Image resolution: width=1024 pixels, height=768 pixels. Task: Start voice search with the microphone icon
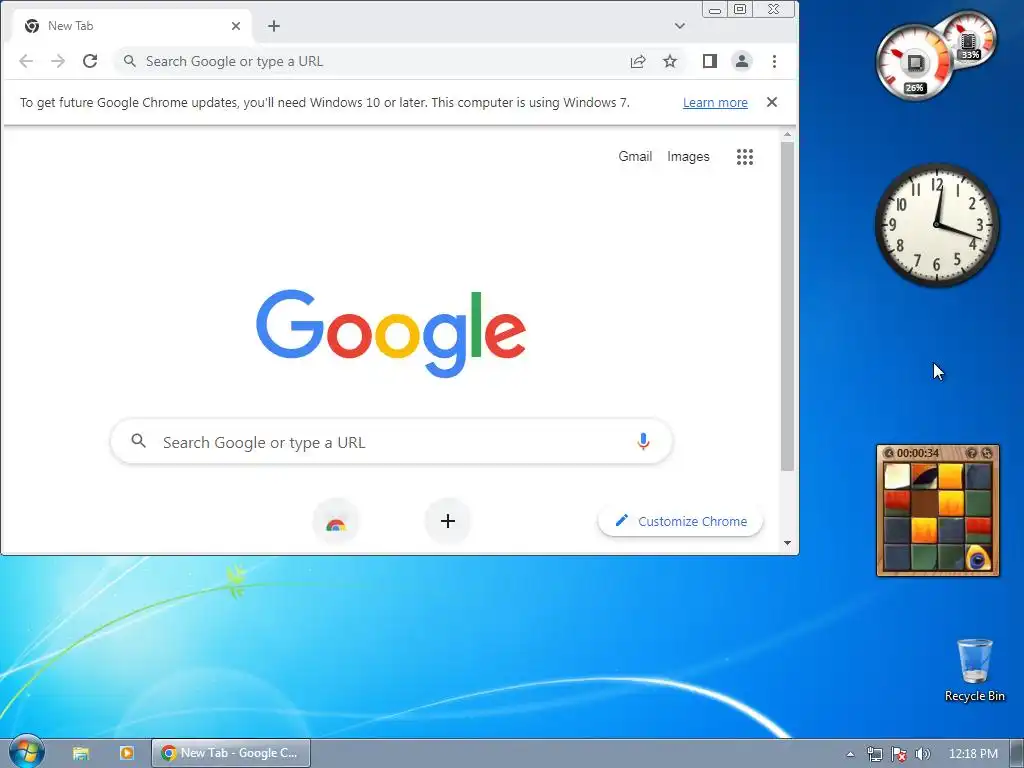[643, 442]
